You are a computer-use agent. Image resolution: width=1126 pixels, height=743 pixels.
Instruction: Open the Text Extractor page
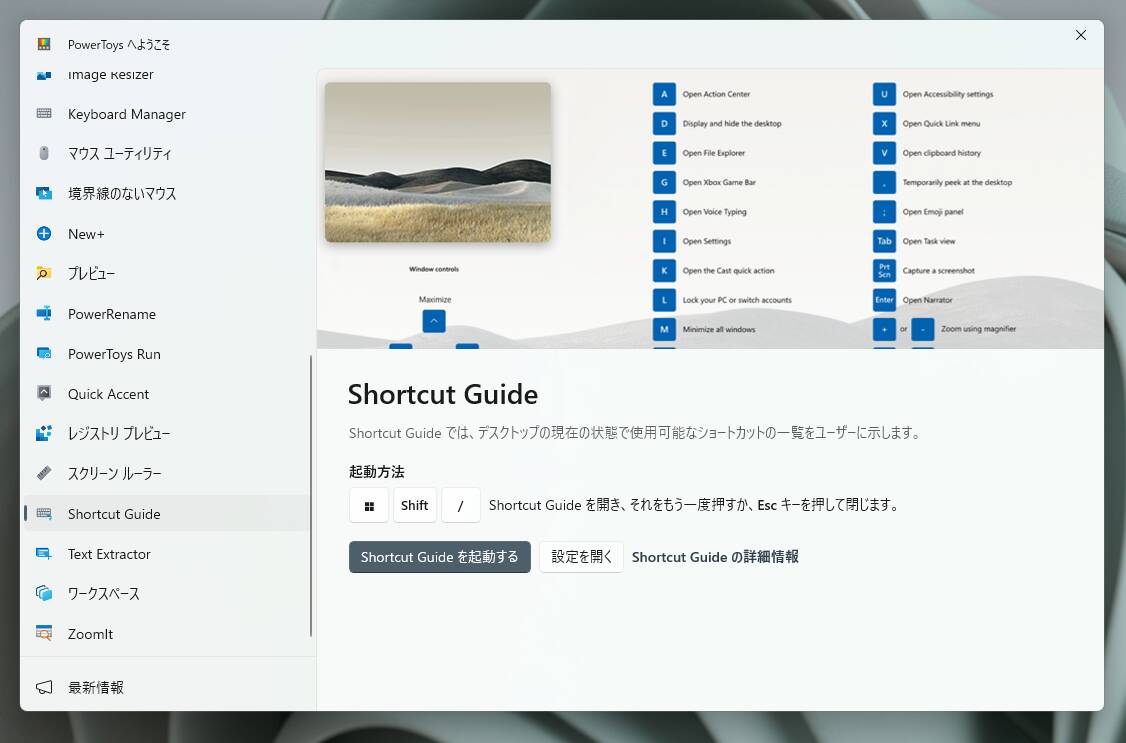click(x=167, y=553)
